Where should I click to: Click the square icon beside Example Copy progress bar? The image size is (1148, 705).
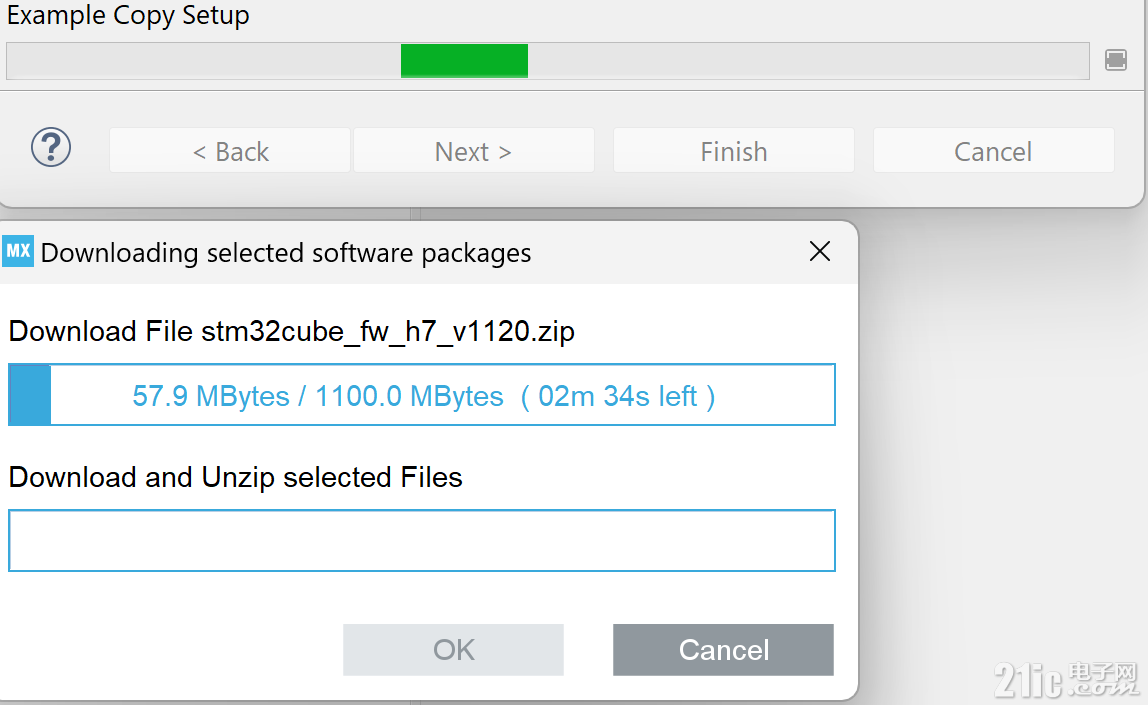click(1116, 60)
